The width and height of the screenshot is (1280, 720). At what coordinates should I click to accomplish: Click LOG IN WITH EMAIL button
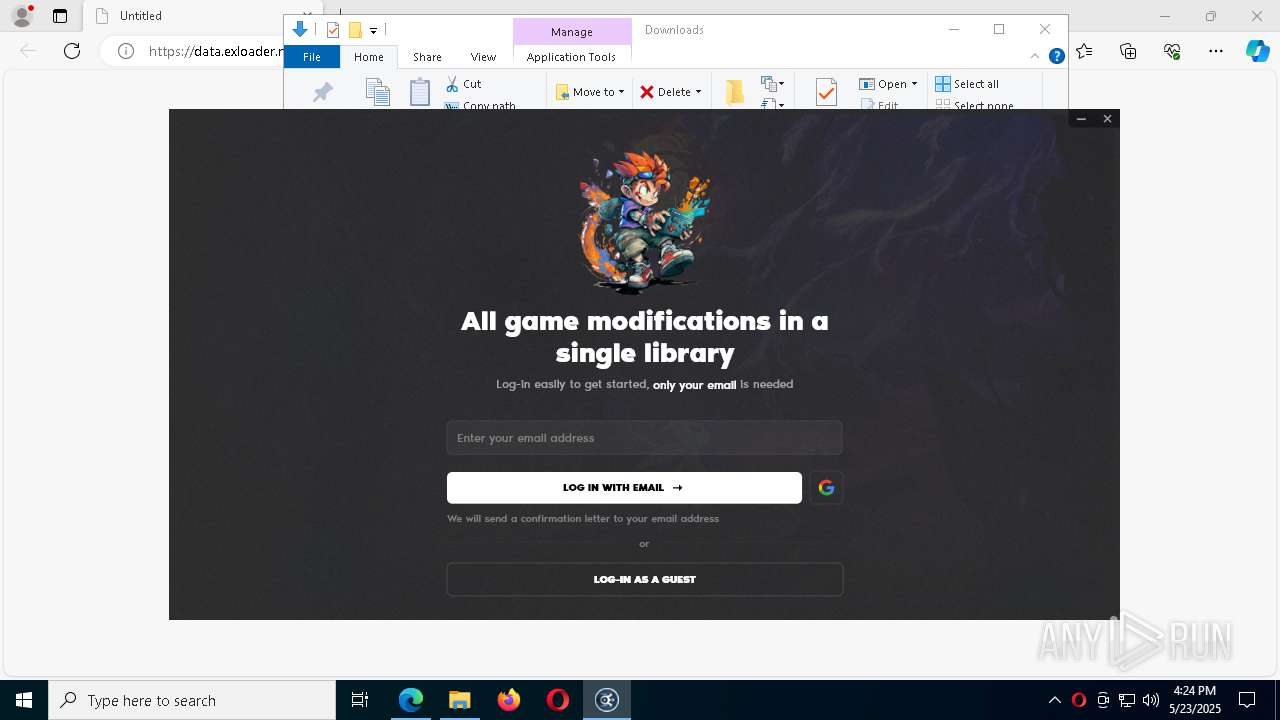[624, 488]
